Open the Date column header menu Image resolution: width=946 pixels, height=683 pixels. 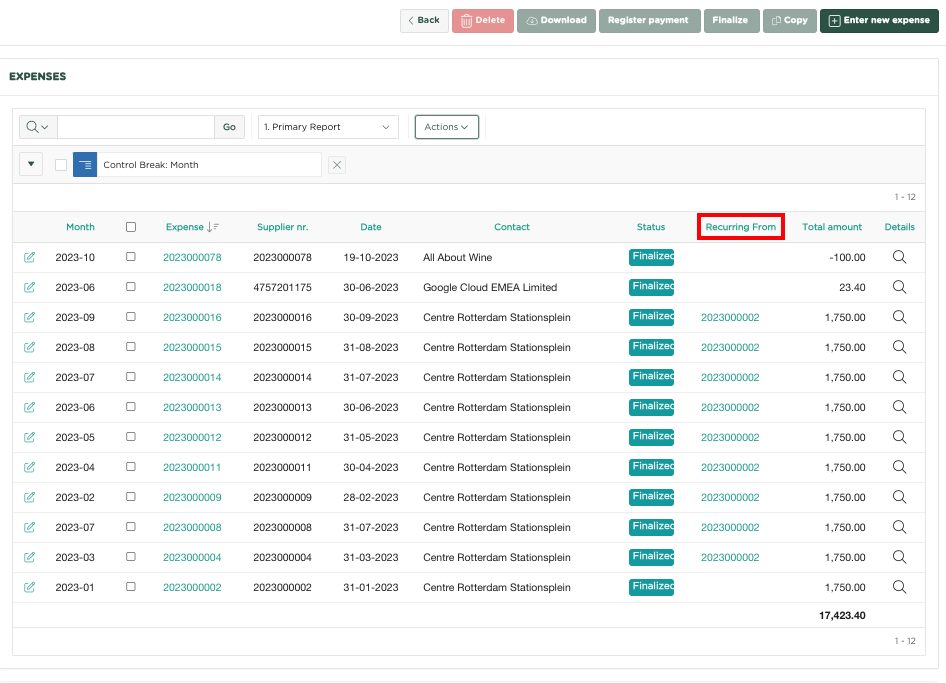371,227
